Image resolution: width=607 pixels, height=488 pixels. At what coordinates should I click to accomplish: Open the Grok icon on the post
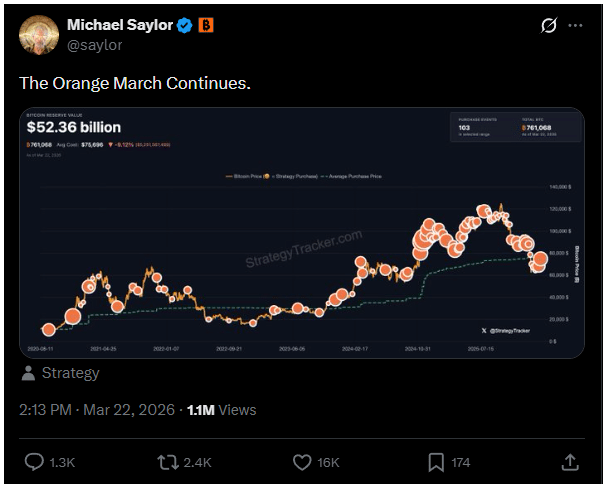tap(548, 25)
